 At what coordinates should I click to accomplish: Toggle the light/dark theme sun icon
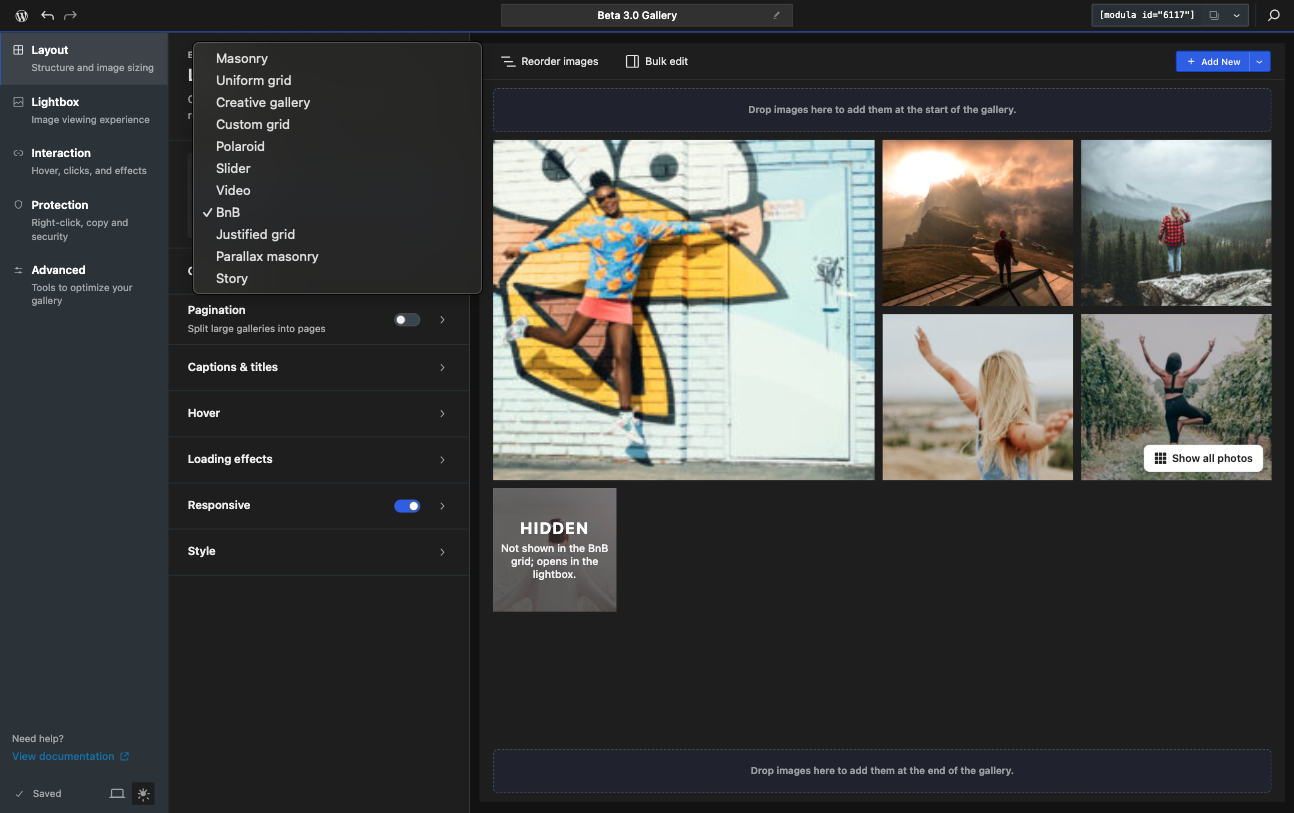click(x=144, y=794)
